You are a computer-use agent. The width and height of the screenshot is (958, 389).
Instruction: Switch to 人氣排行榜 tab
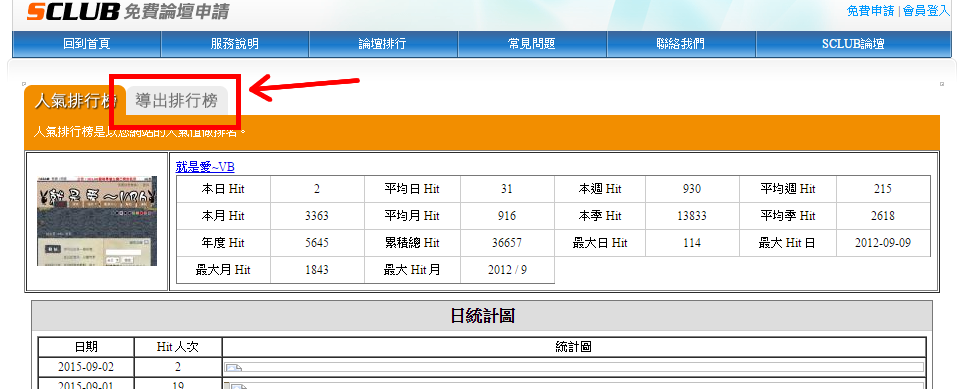tap(75, 101)
